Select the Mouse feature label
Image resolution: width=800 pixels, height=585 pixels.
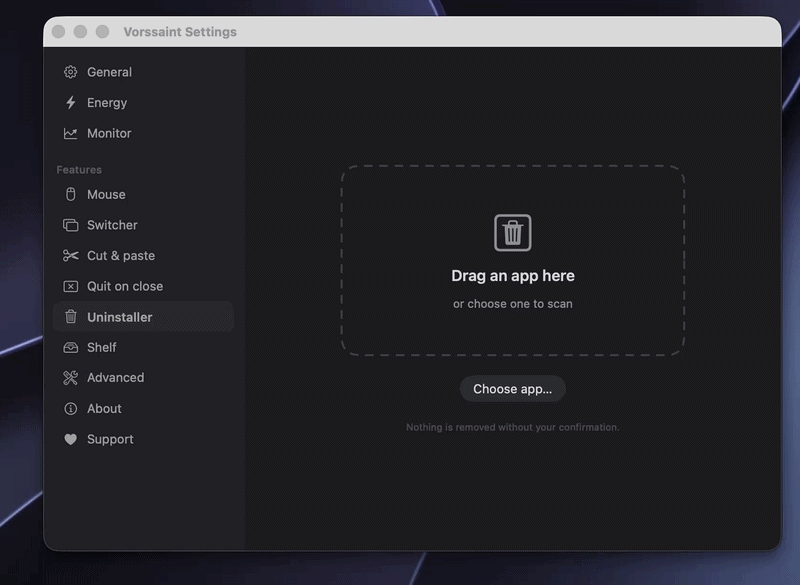(106, 194)
